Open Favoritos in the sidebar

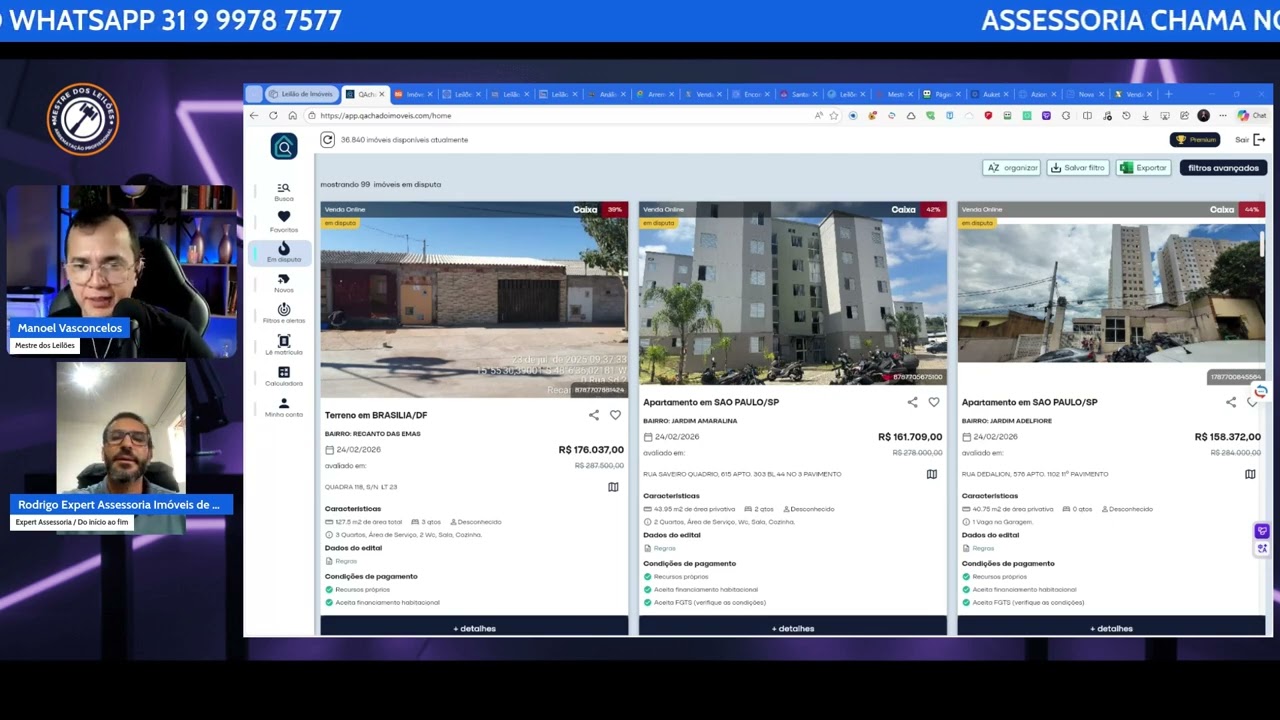tap(284, 221)
